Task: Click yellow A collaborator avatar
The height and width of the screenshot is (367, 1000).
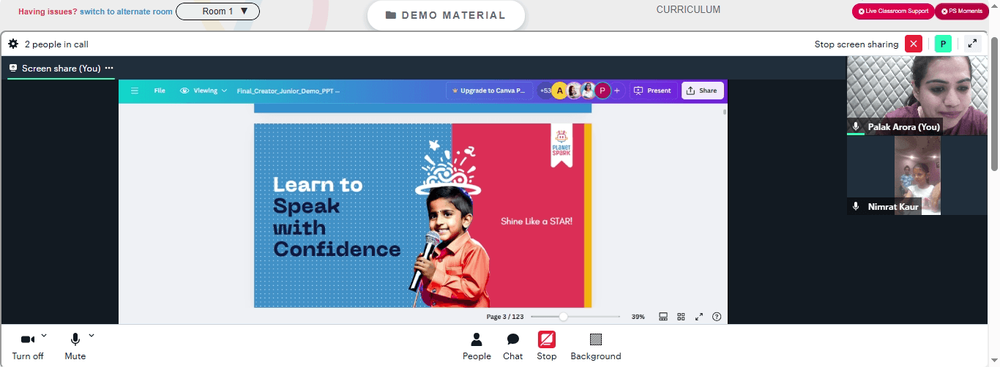Action: pyautogui.click(x=560, y=91)
